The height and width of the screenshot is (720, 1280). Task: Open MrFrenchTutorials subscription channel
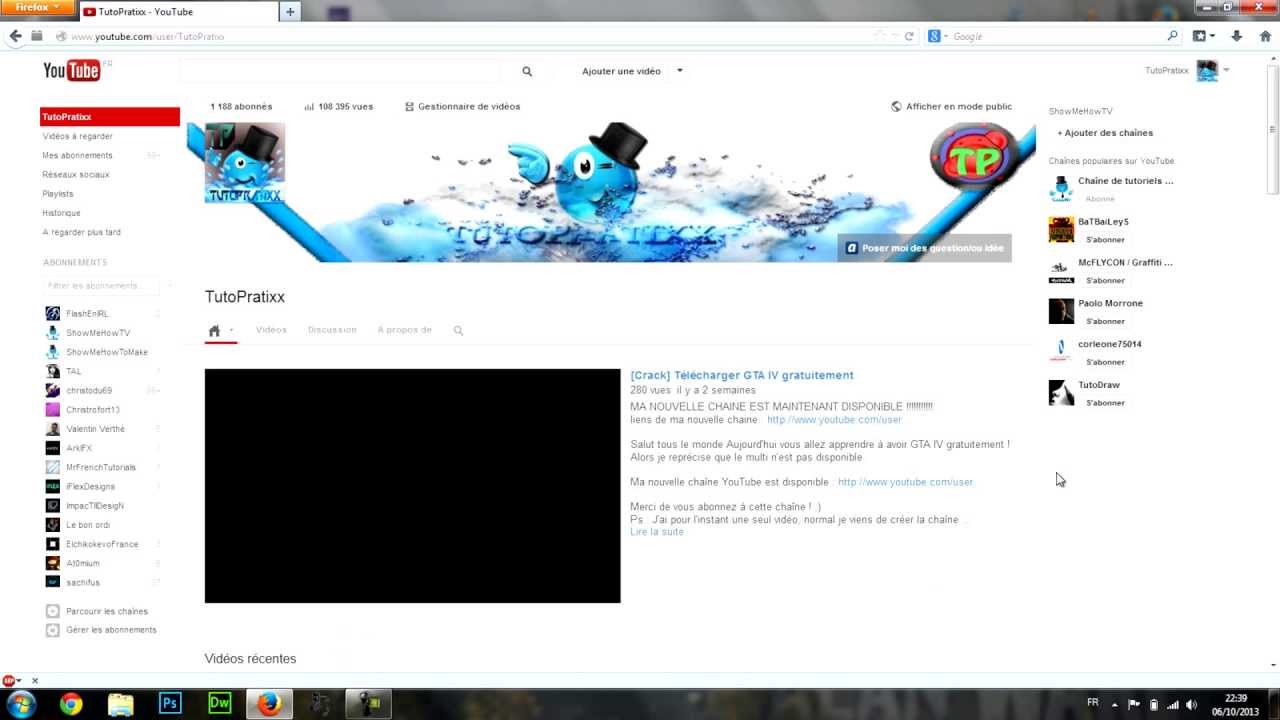[x=100, y=467]
